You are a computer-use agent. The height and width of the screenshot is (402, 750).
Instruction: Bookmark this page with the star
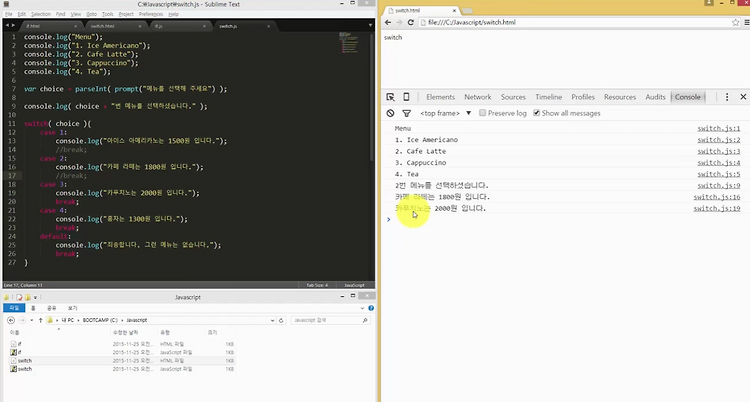pos(735,22)
